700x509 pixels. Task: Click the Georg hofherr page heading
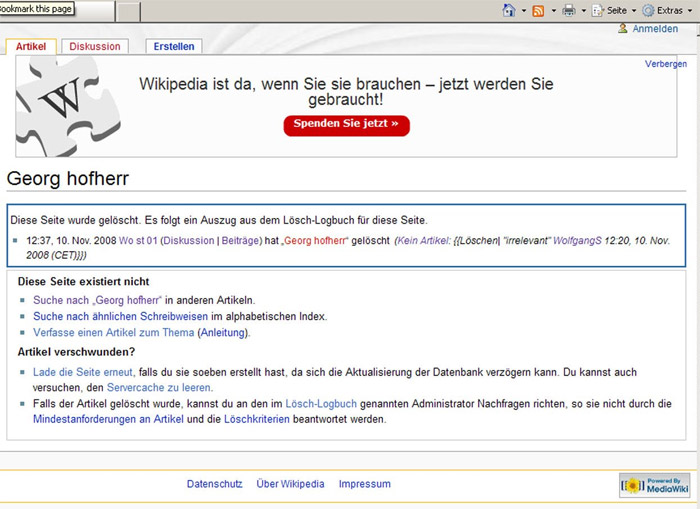pyautogui.click(x=68, y=179)
